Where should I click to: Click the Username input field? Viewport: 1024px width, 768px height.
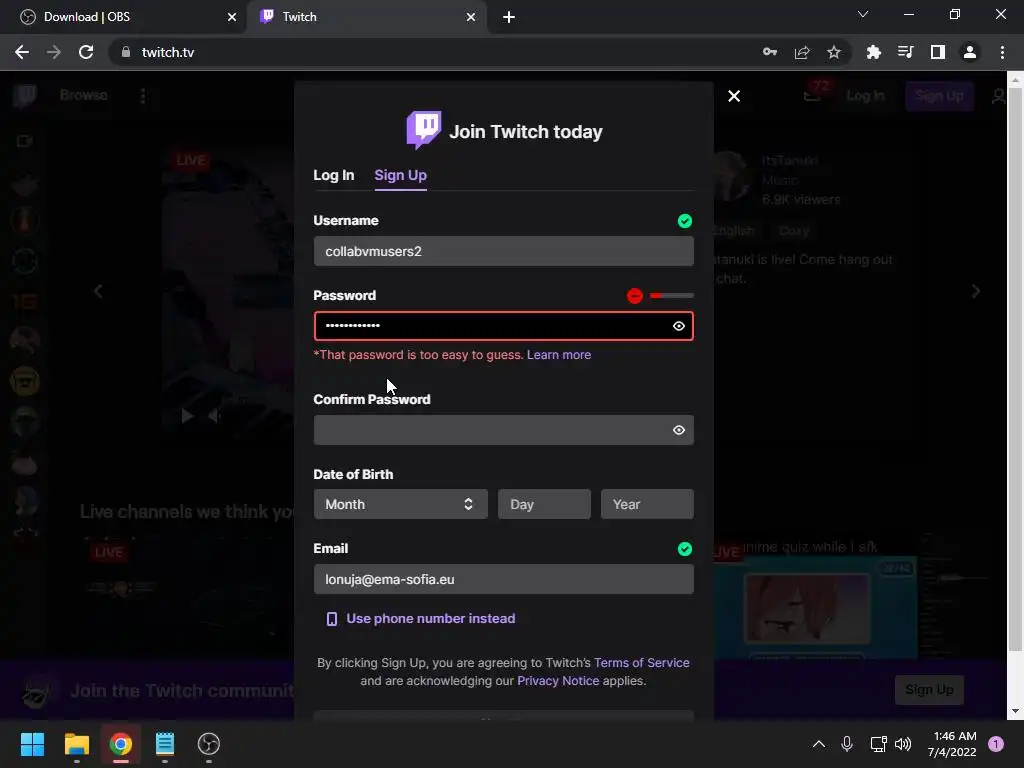click(504, 251)
